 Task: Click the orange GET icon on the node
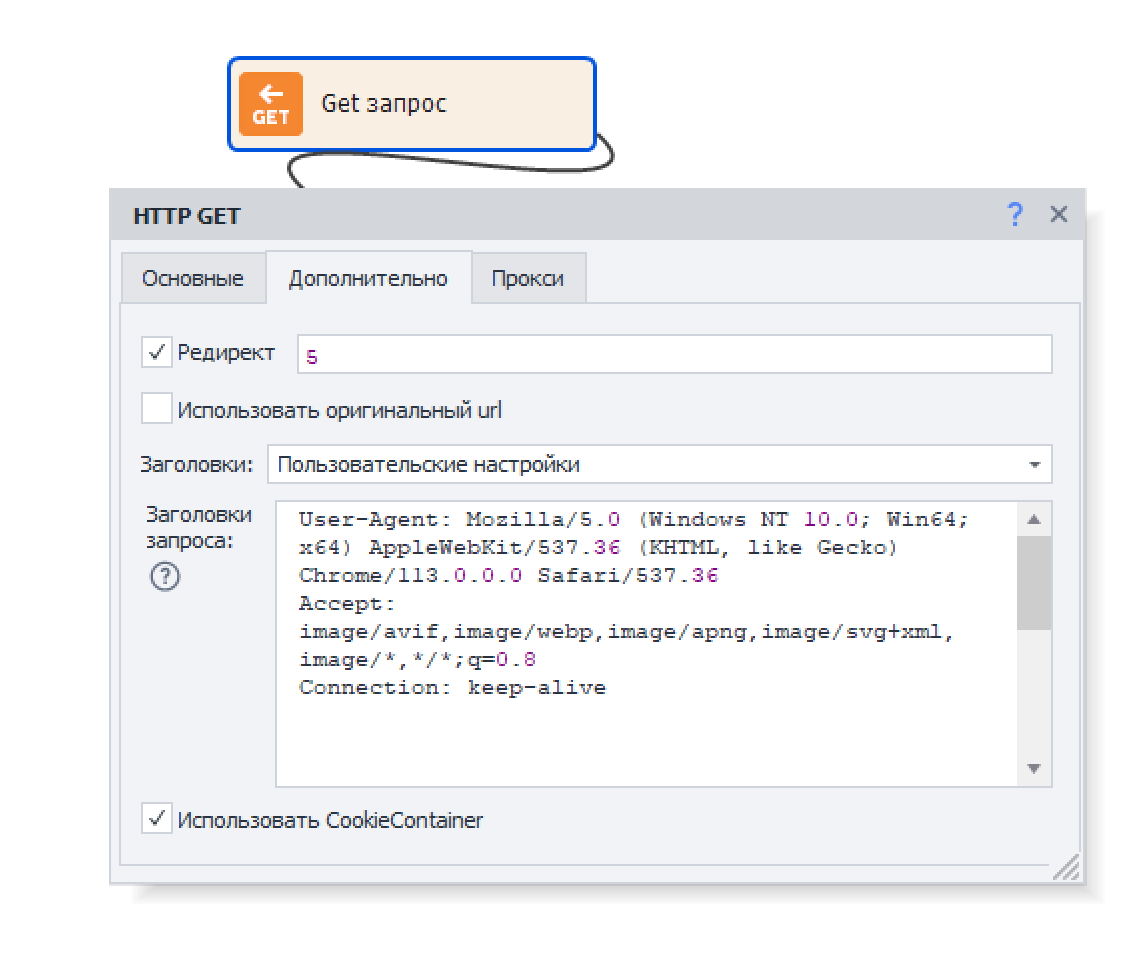point(270,104)
